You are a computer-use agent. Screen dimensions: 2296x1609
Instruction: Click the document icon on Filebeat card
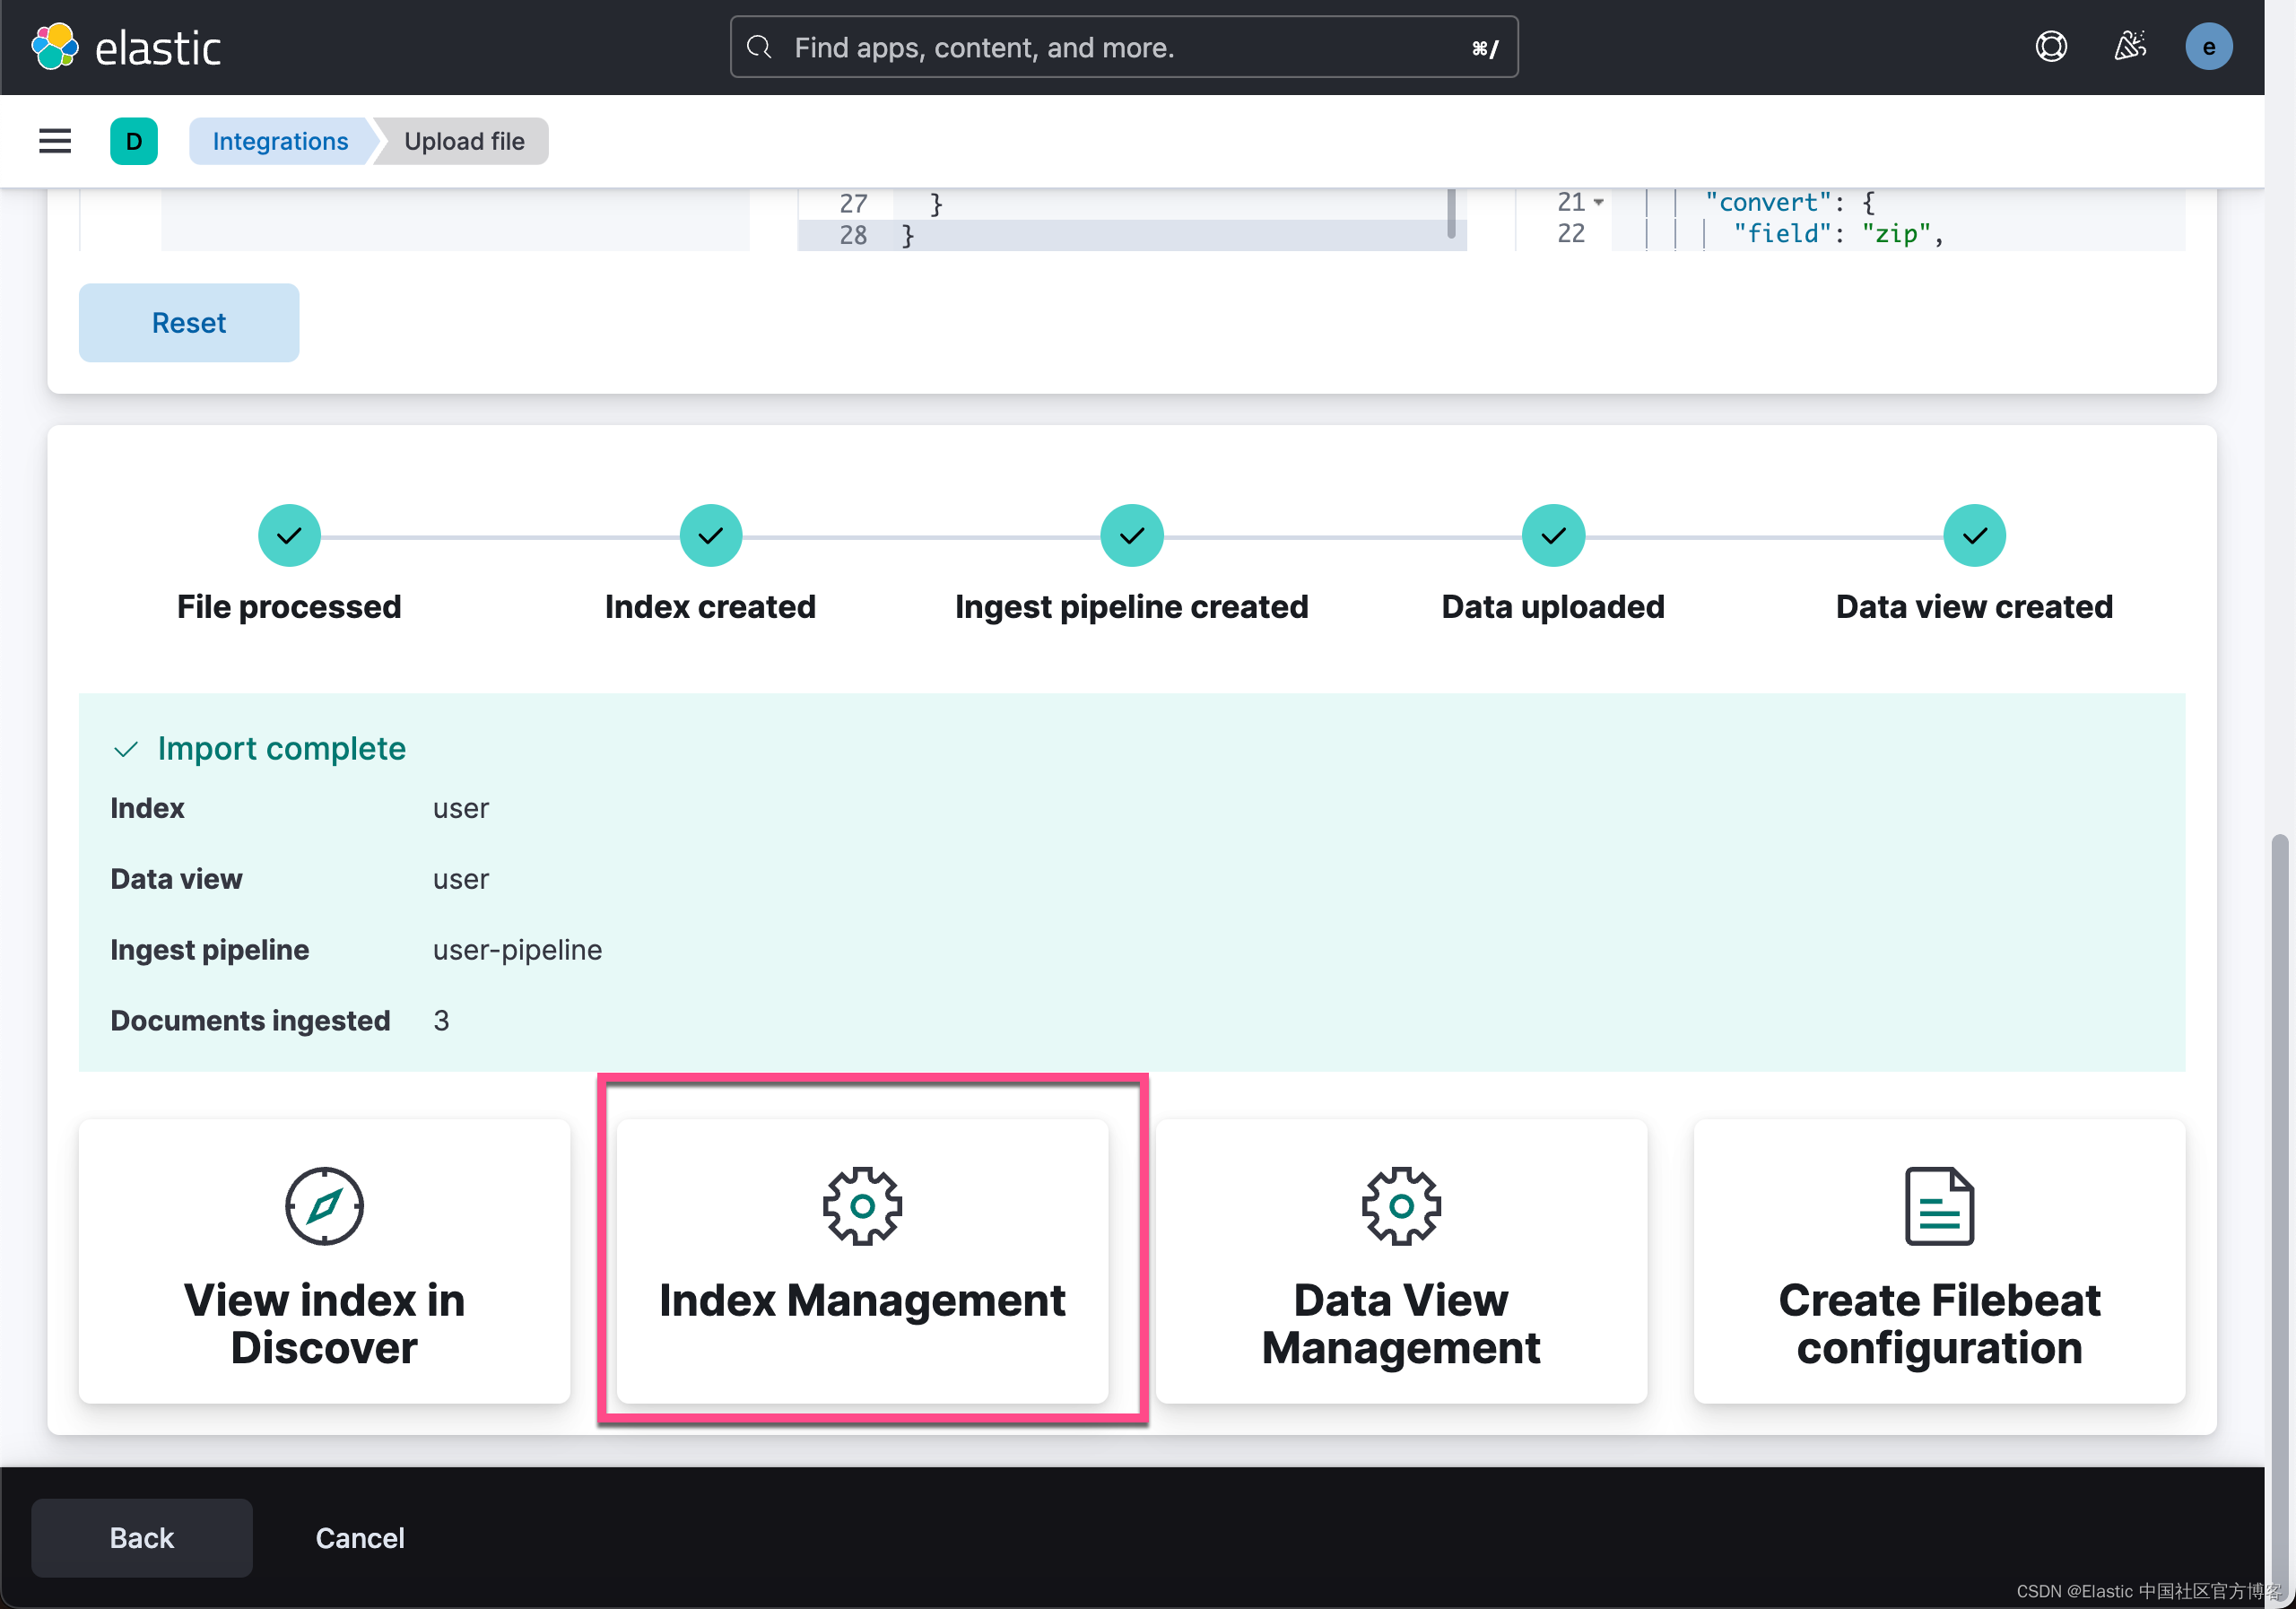1938,1205
